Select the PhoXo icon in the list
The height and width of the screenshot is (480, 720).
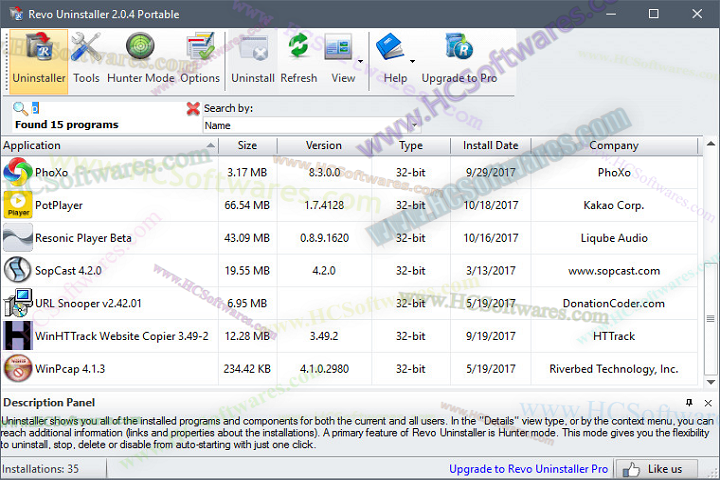point(18,172)
